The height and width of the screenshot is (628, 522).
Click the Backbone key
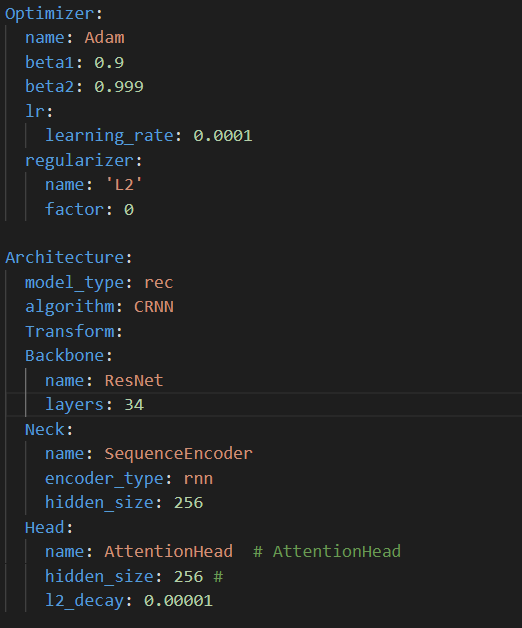pyautogui.click(x=64, y=356)
